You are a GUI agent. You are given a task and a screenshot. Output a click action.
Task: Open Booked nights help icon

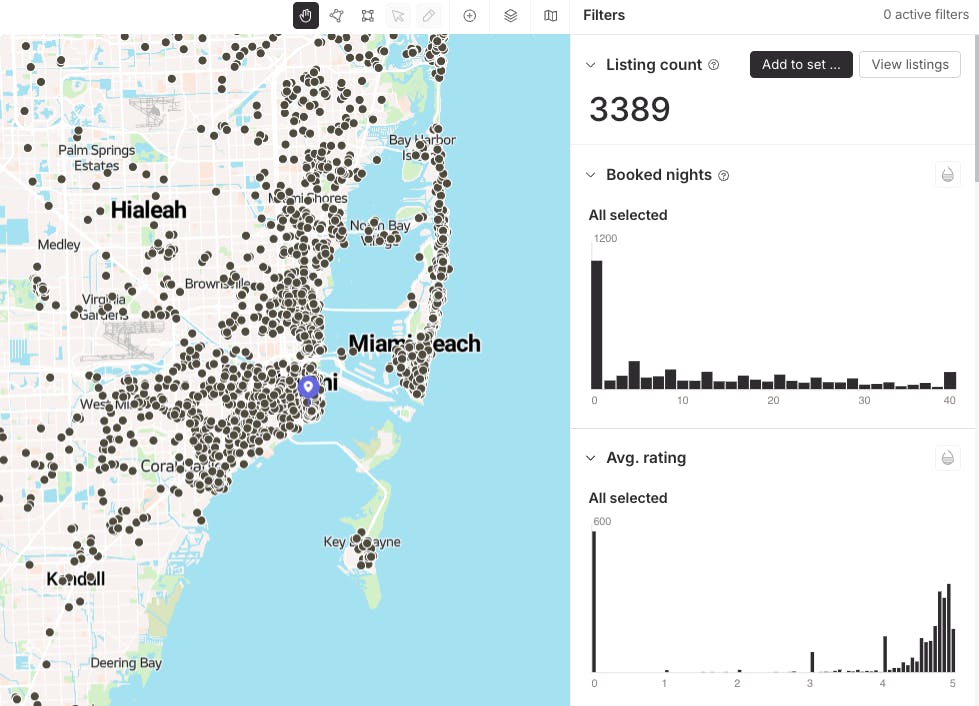click(724, 175)
